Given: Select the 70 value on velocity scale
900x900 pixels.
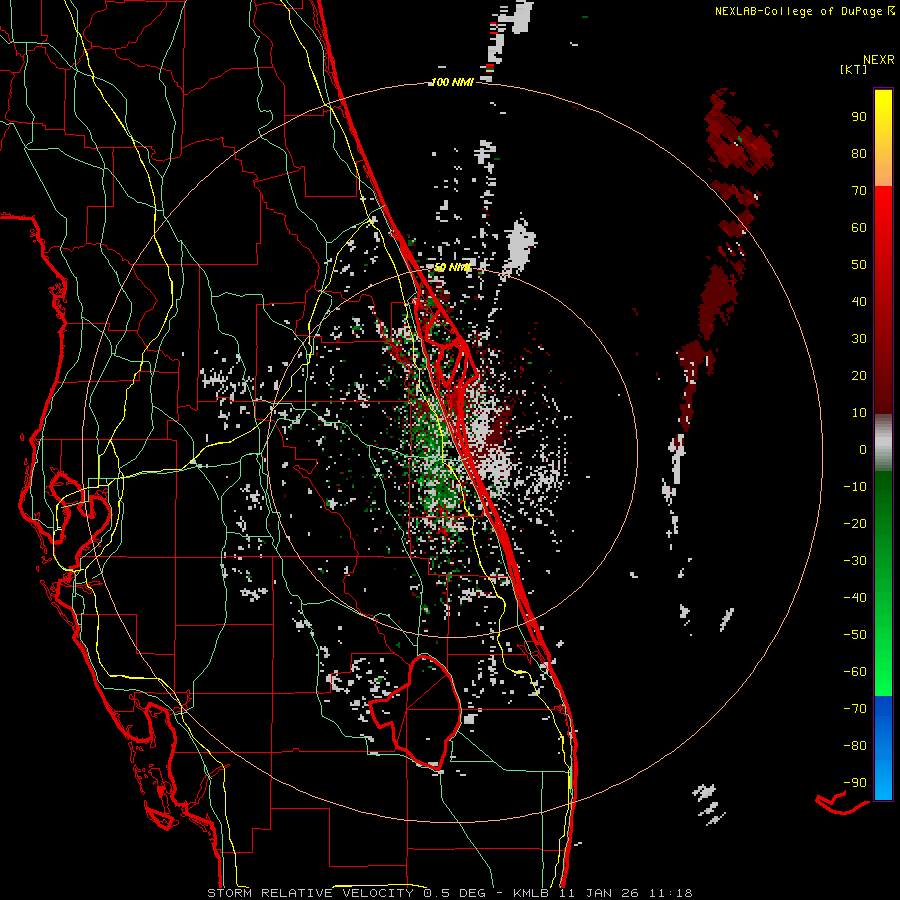Looking at the screenshot, I should (x=859, y=191).
